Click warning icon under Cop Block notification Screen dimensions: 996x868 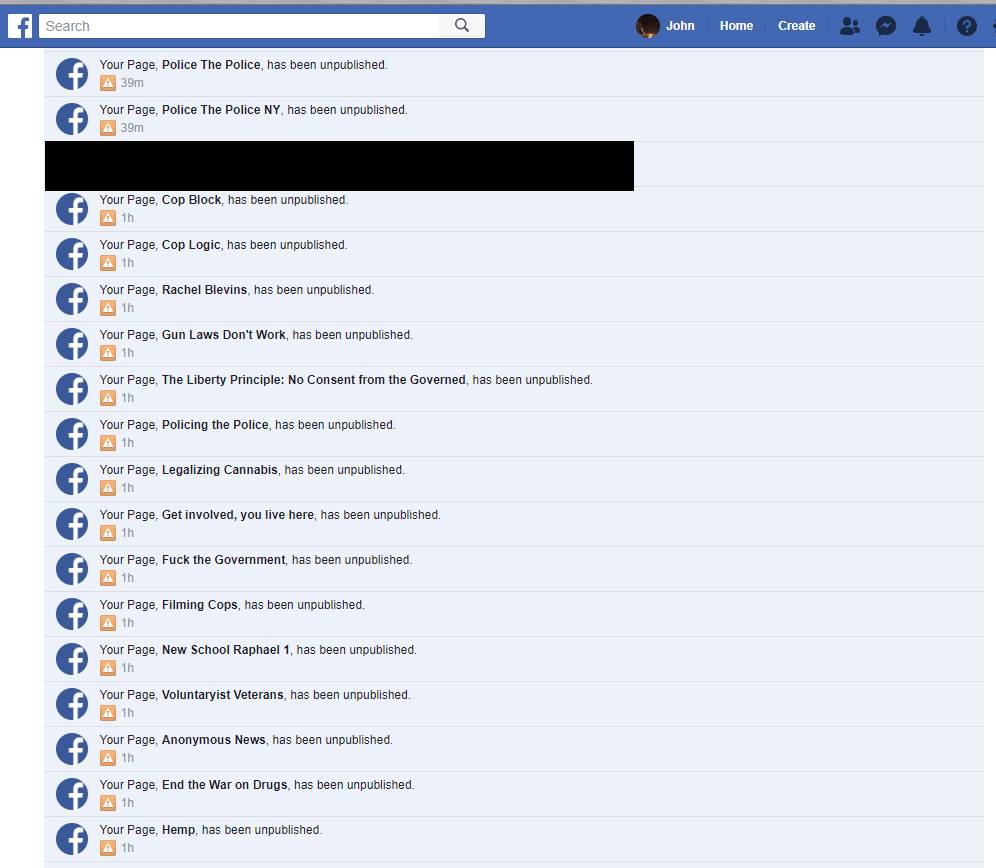(108, 218)
